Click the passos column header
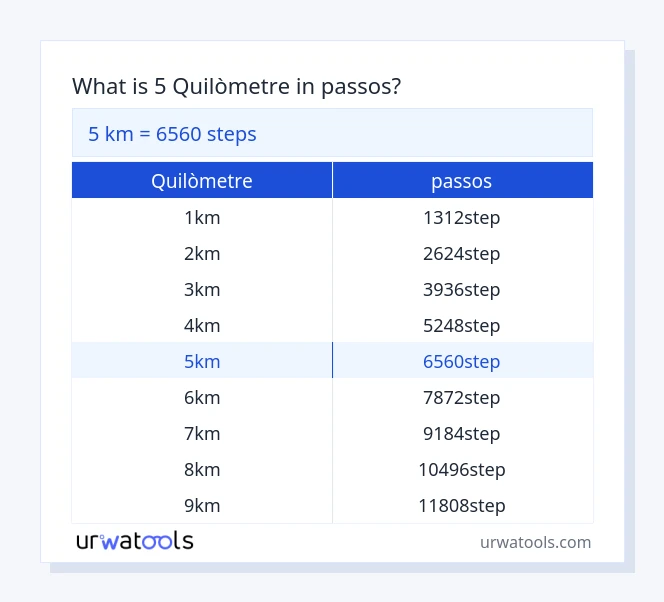This screenshot has height=602, width=664. point(462,181)
